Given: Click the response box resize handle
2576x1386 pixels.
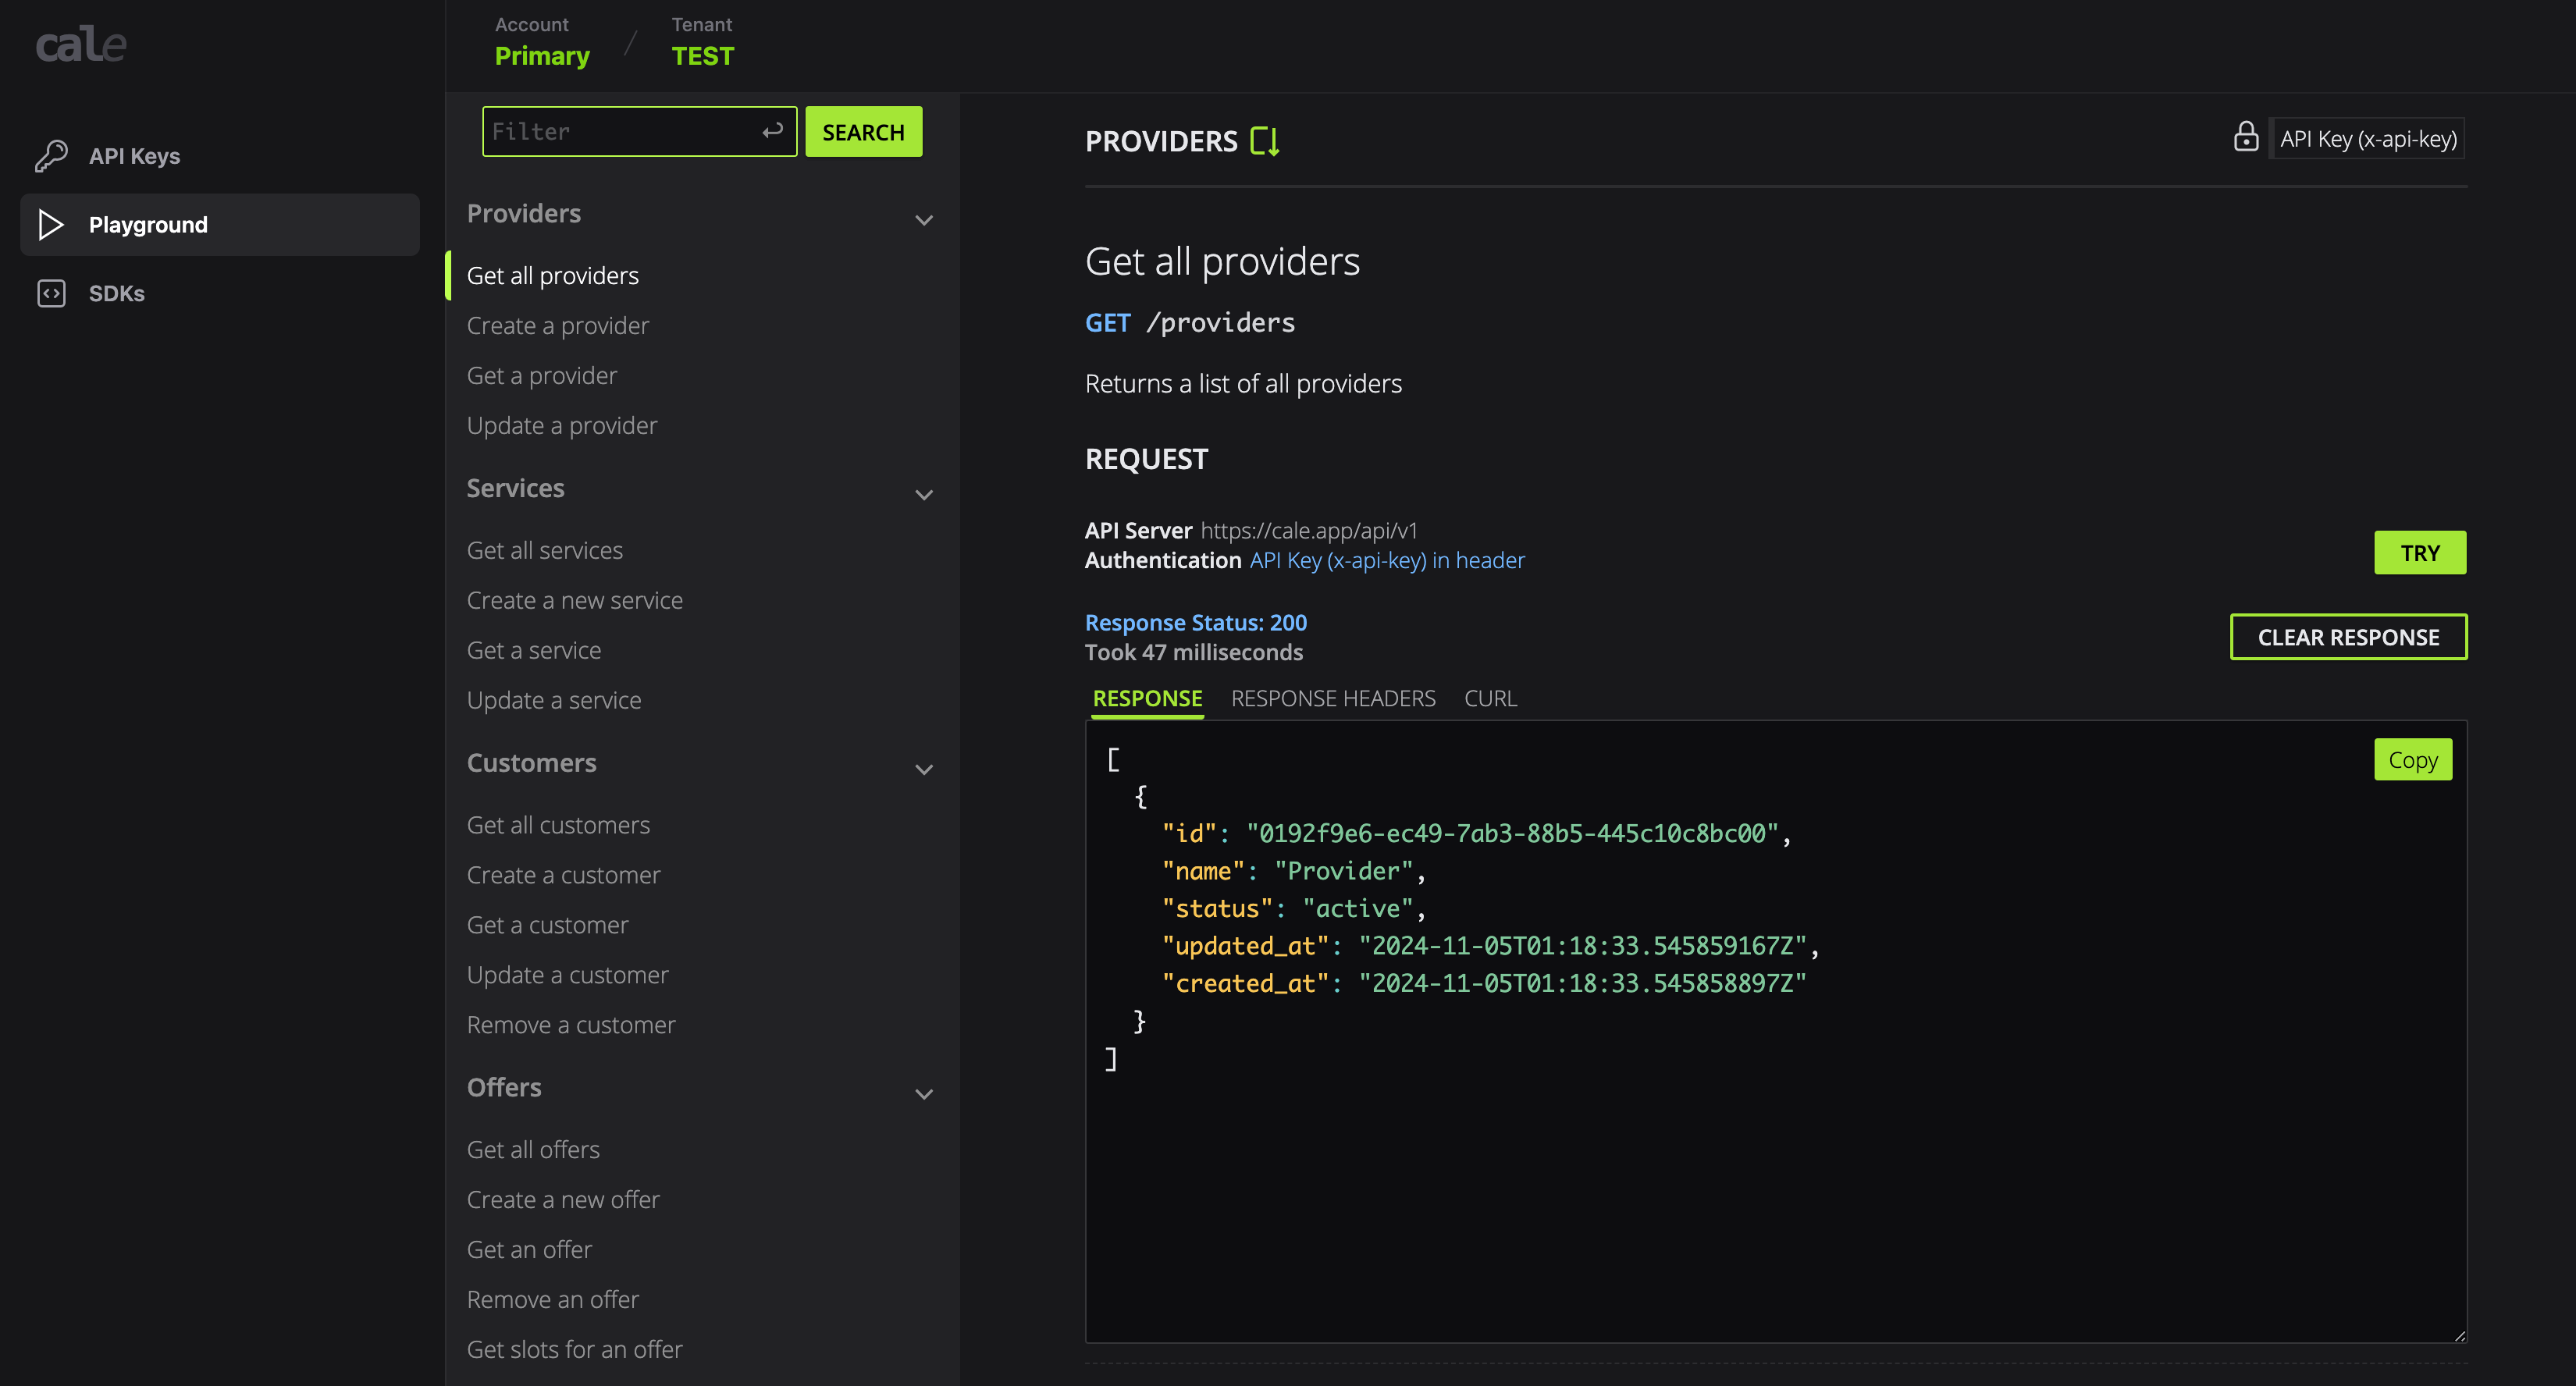Looking at the screenshot, I should [x=2459, y=1335].
